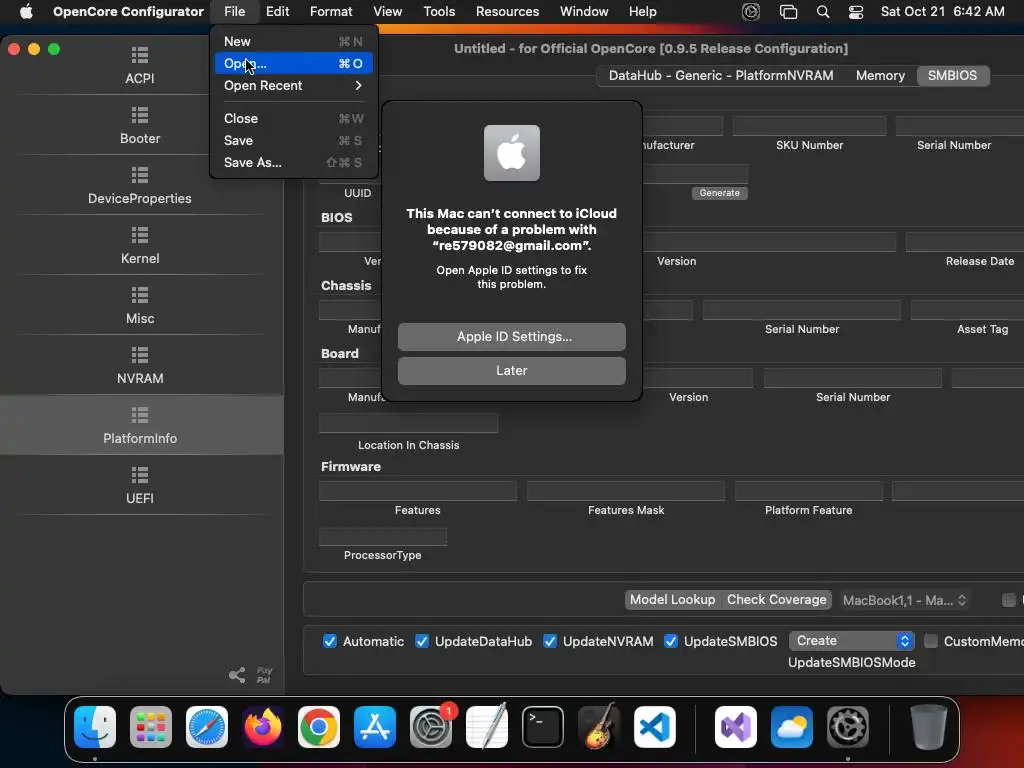Image resolution: width=1024 pixels, height=768 pixels.
Task: Dismiss the iCloud dialog with Later
Action: pyautogui.click(x=512, y=370)
